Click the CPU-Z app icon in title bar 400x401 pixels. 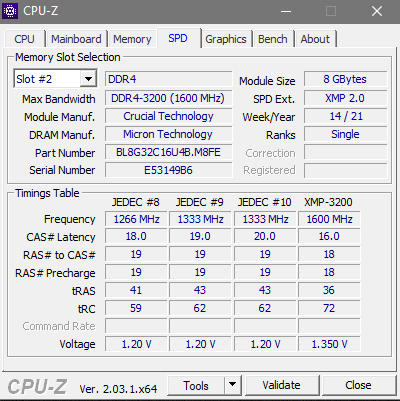pyautogui.click(x=10, y=11)
